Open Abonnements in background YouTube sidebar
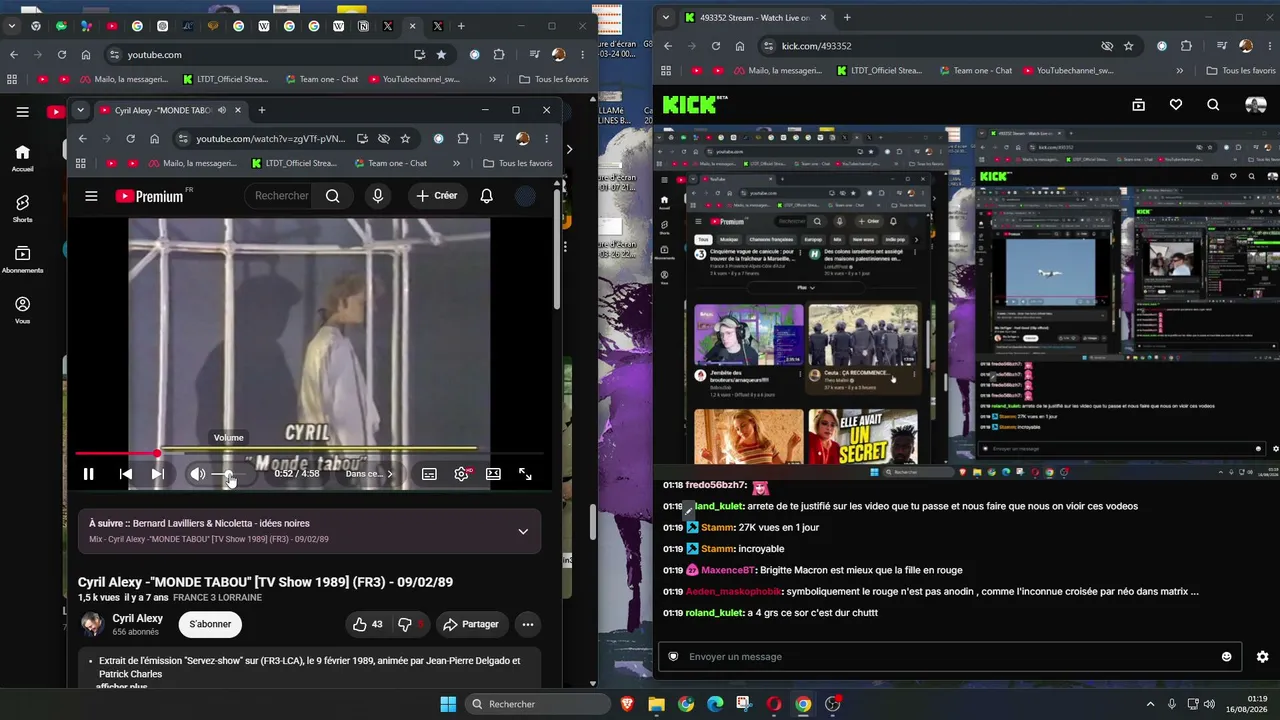The width and height of the screenshot is (1280, 720). point(22,259)
